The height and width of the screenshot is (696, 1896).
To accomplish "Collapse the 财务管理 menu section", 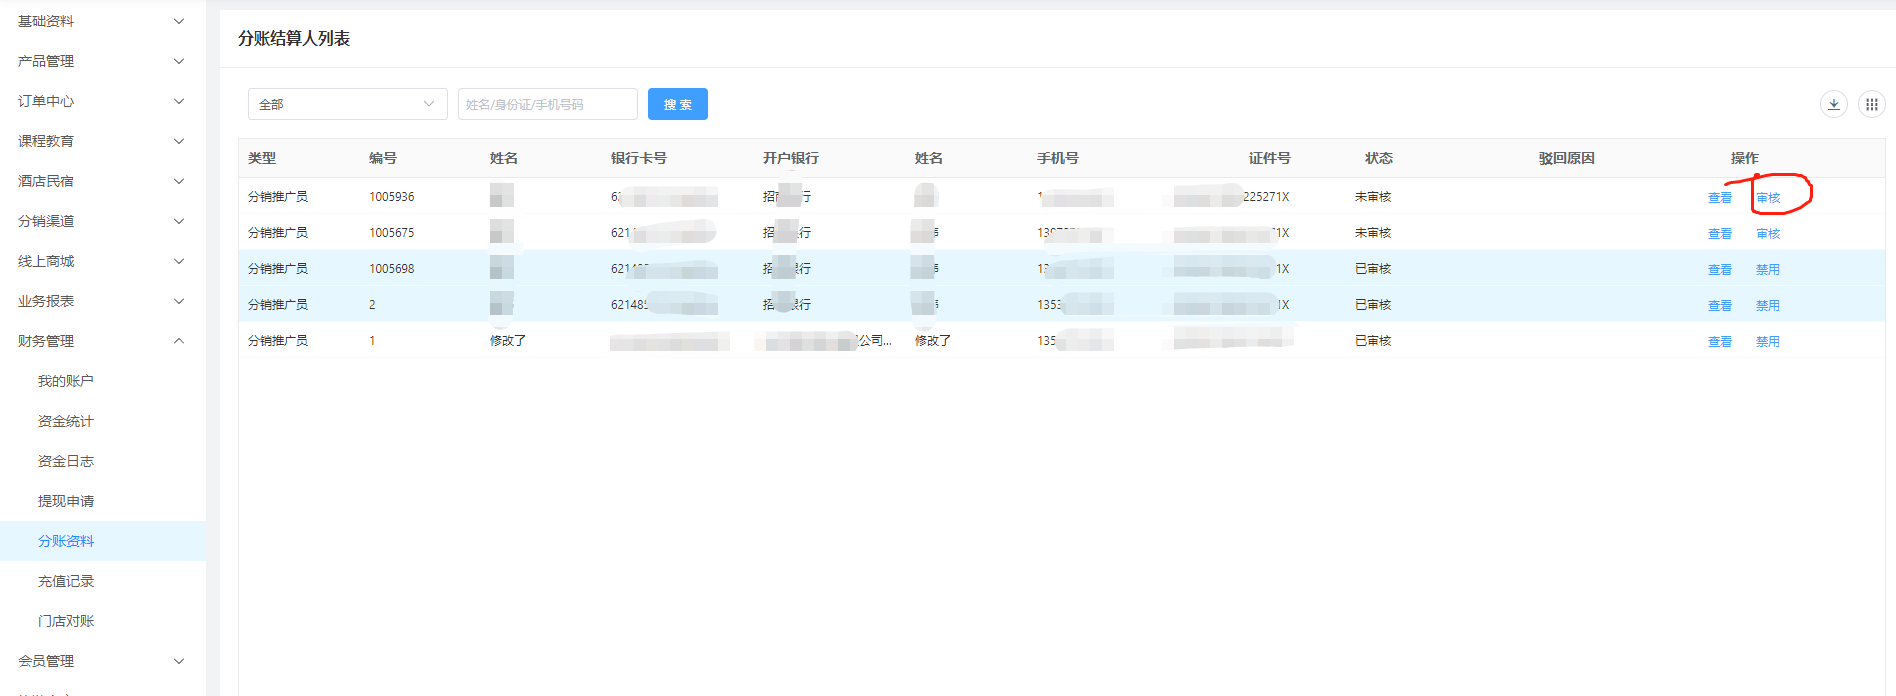I will (x=101, y=341).
